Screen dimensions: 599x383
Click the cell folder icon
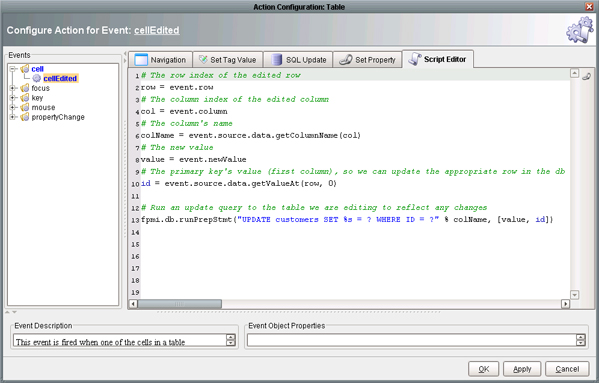coord(25,69)
